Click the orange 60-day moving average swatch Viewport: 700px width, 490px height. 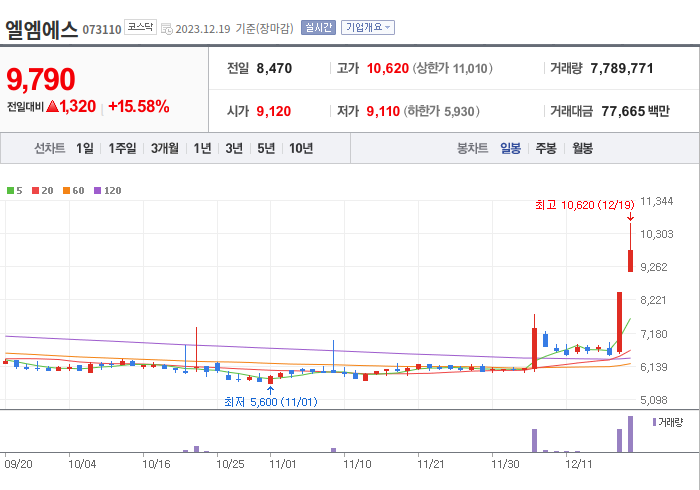(67, 191)
